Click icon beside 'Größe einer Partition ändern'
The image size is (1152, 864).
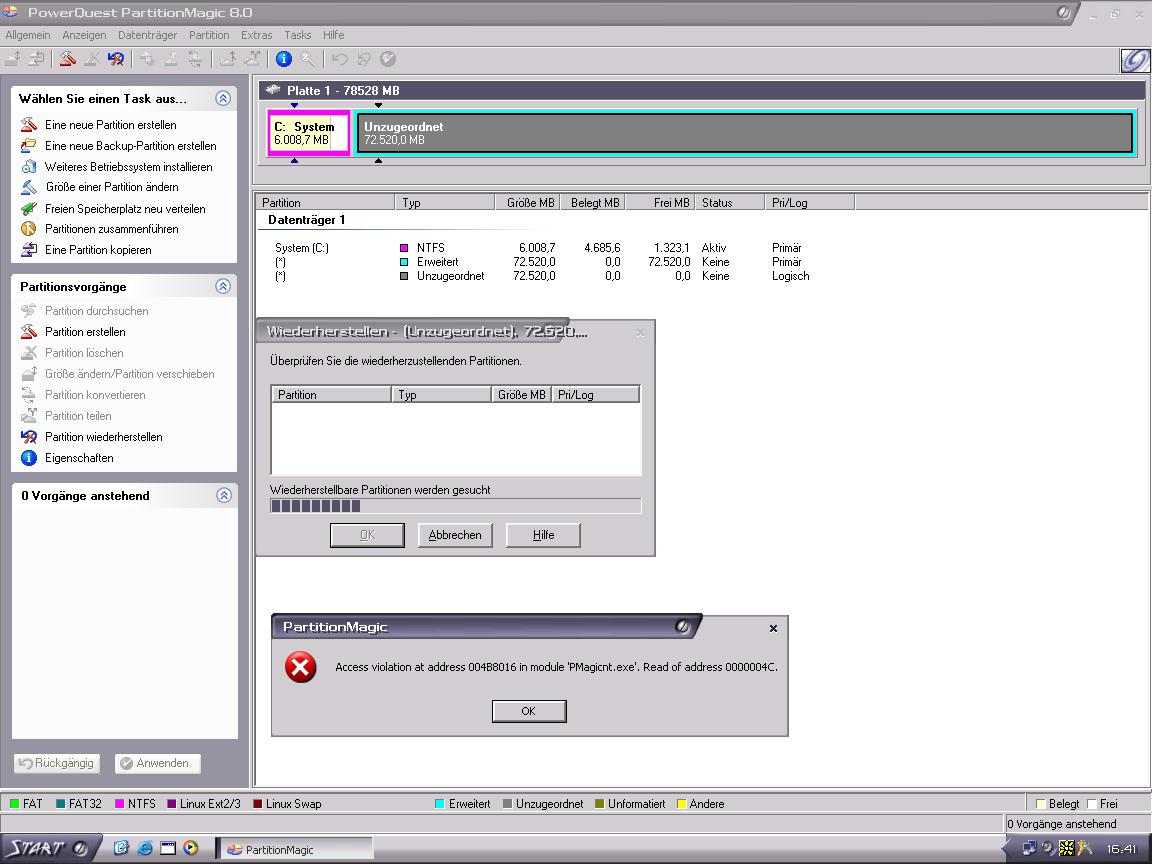(x=29, y=187)
